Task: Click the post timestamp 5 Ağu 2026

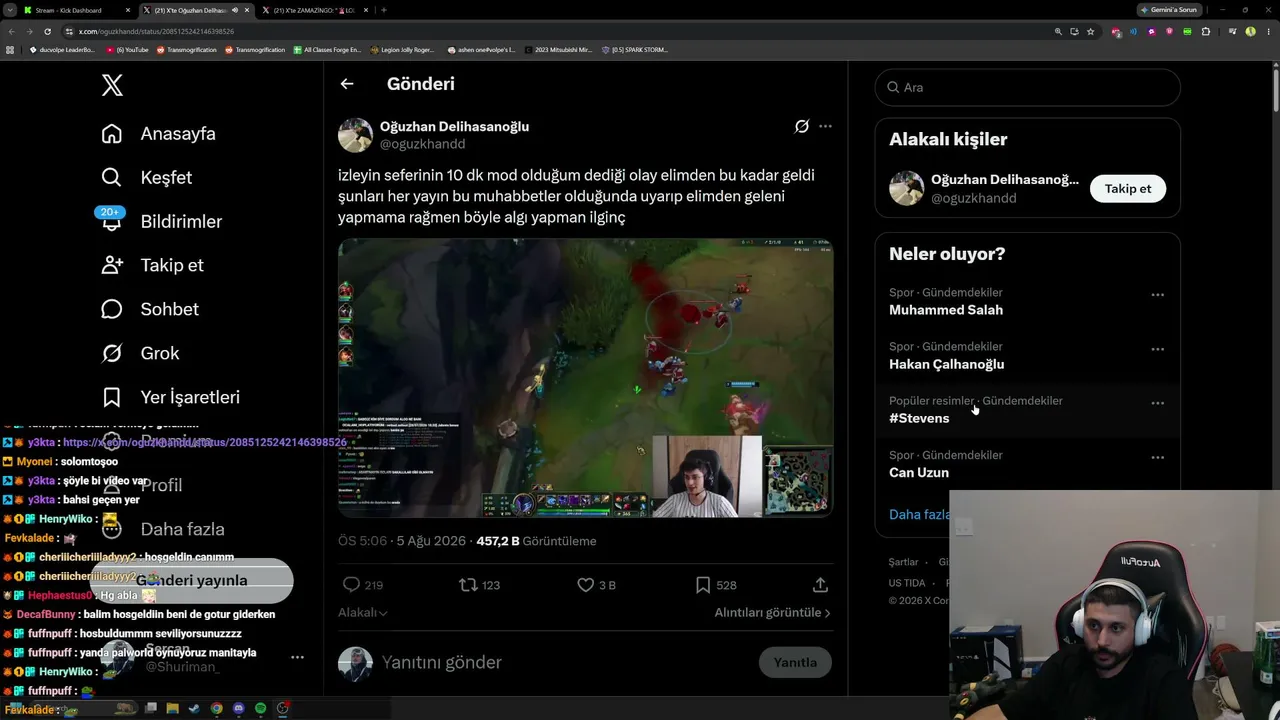Action: 431,541
